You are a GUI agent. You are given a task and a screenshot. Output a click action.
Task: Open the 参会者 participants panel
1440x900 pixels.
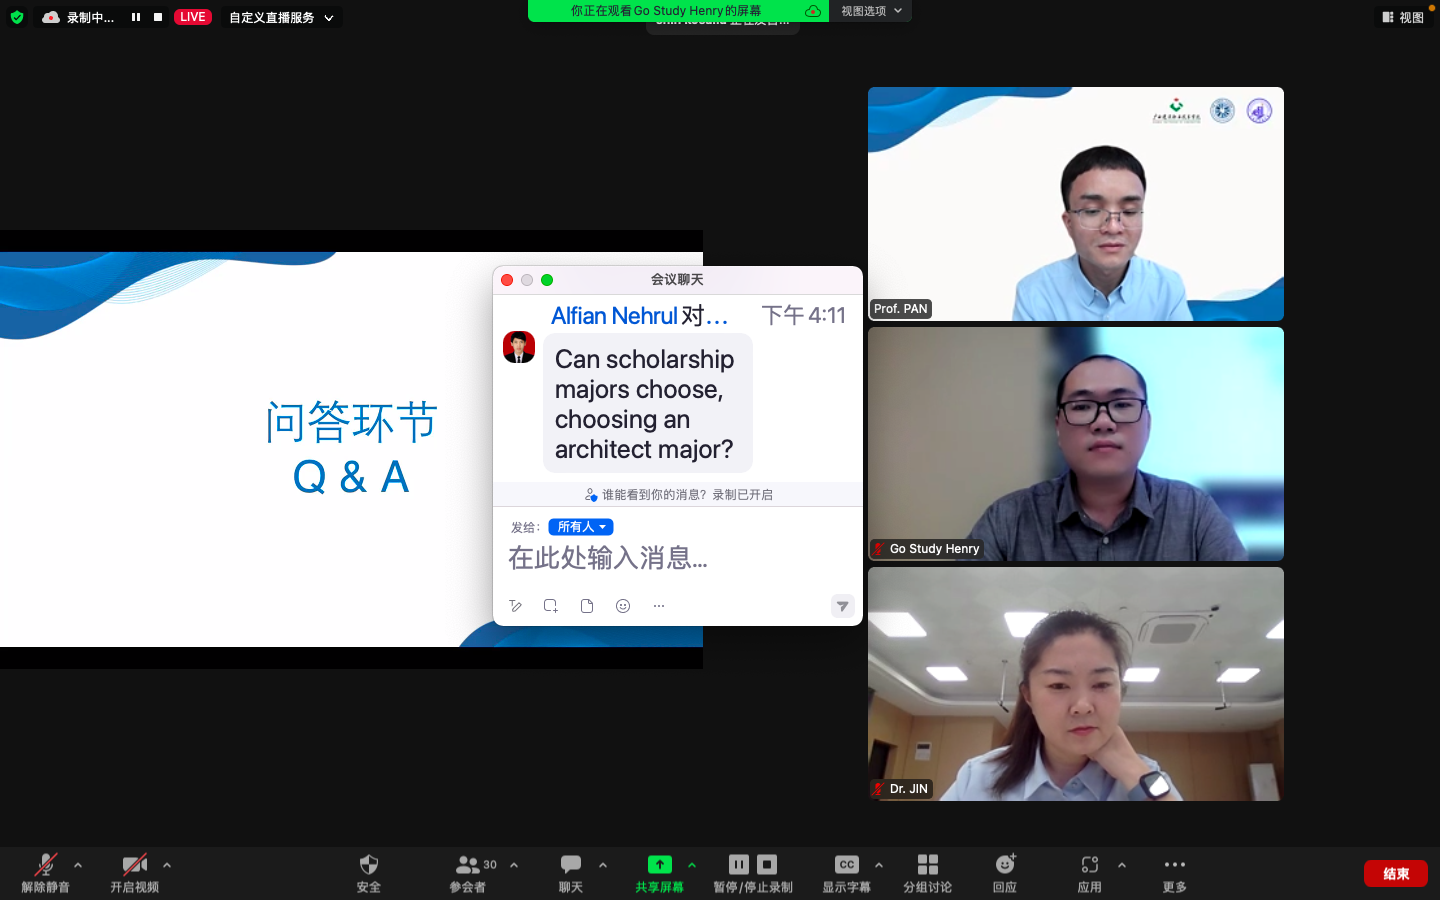467,866
